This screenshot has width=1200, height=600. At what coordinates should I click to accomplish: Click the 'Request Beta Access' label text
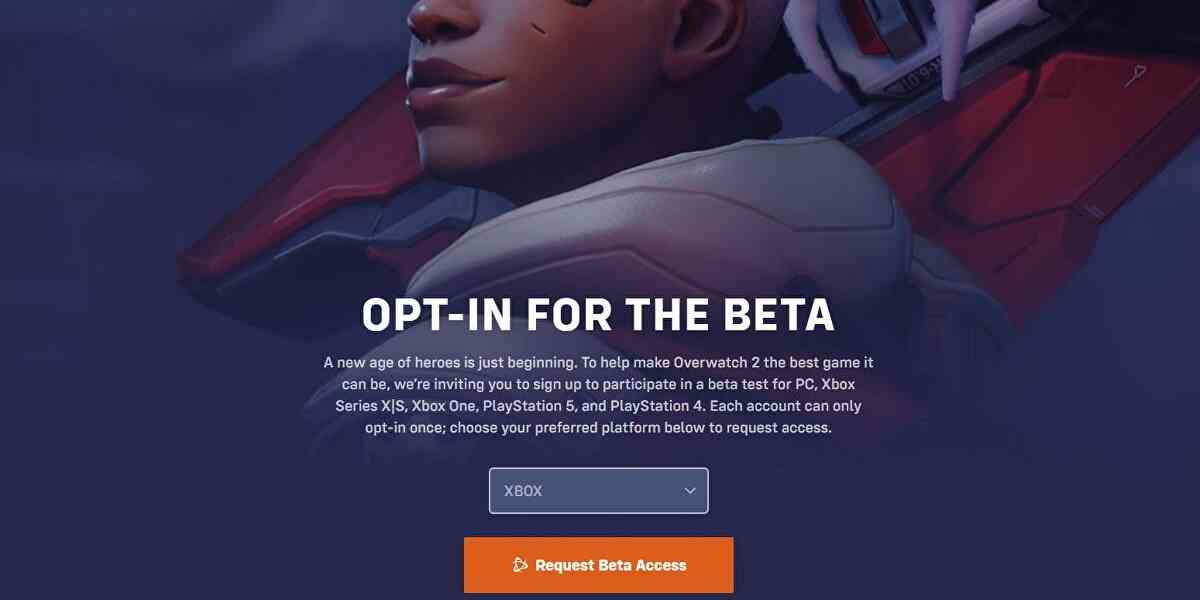pos(611,565)
